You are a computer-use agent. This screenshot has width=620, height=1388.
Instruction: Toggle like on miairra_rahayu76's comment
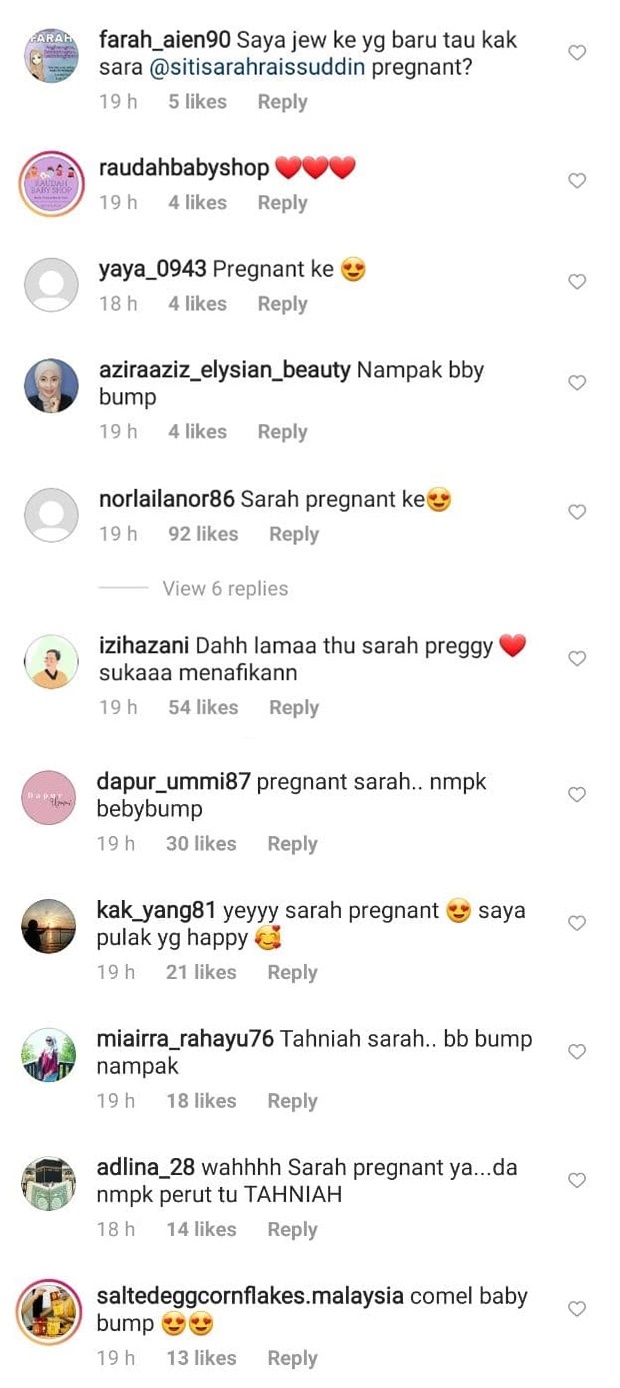click(577, 1052)
